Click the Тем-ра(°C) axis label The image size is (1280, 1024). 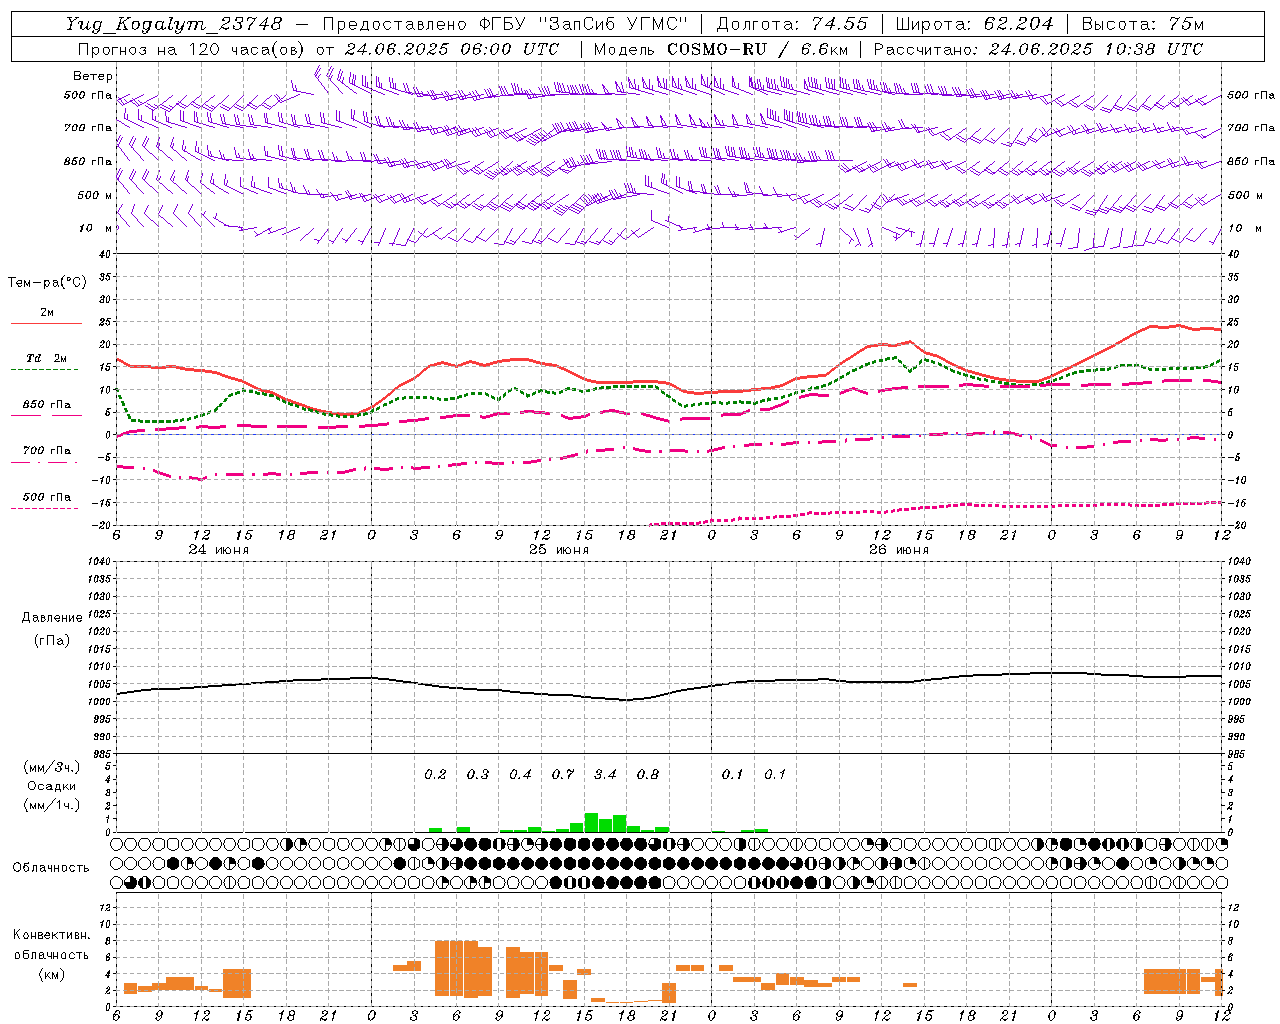tap(47, 282)
